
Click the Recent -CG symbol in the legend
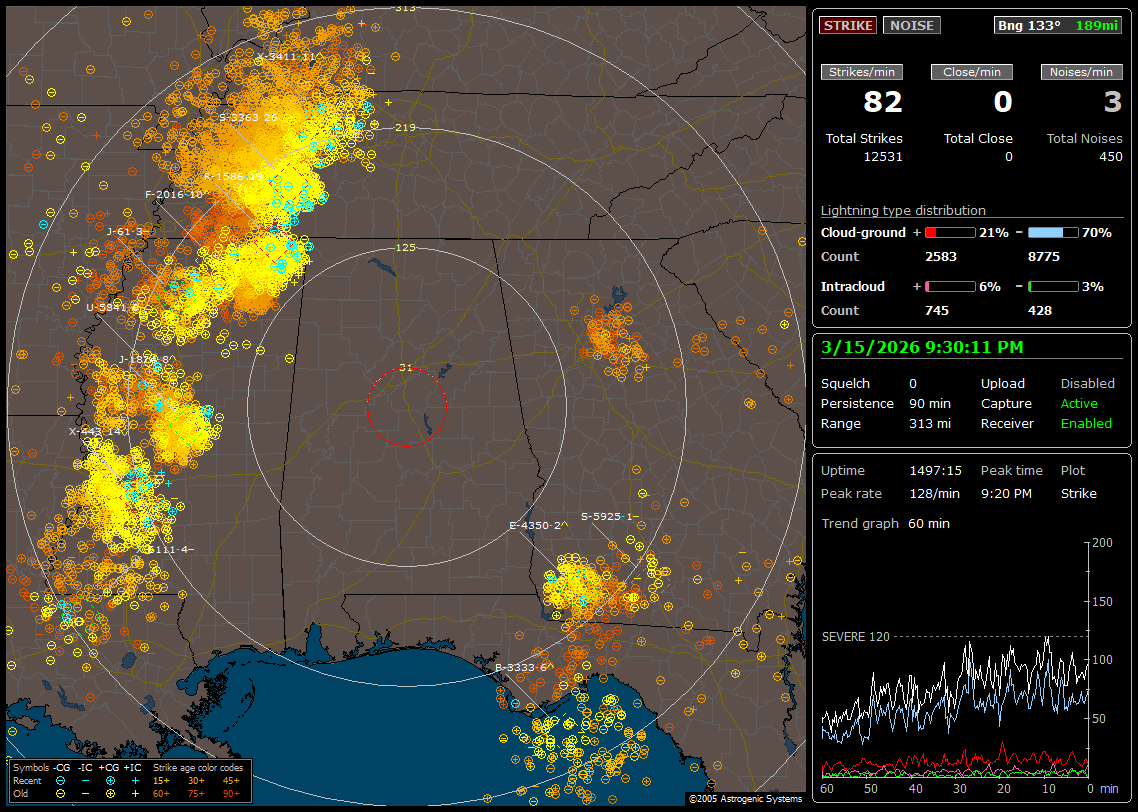pos(60,780)
